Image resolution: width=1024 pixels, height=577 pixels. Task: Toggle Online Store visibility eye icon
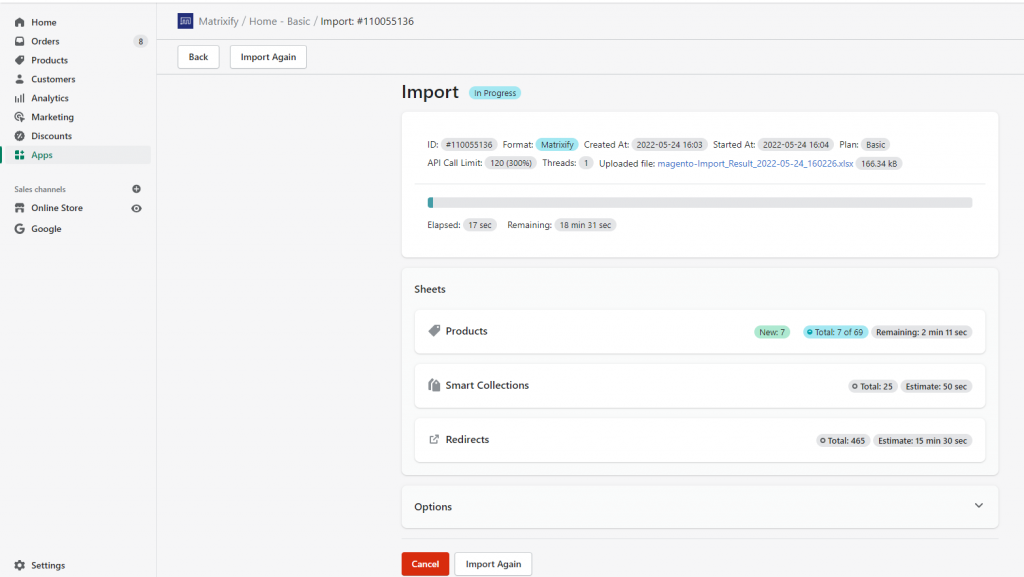tap(137, 208)
